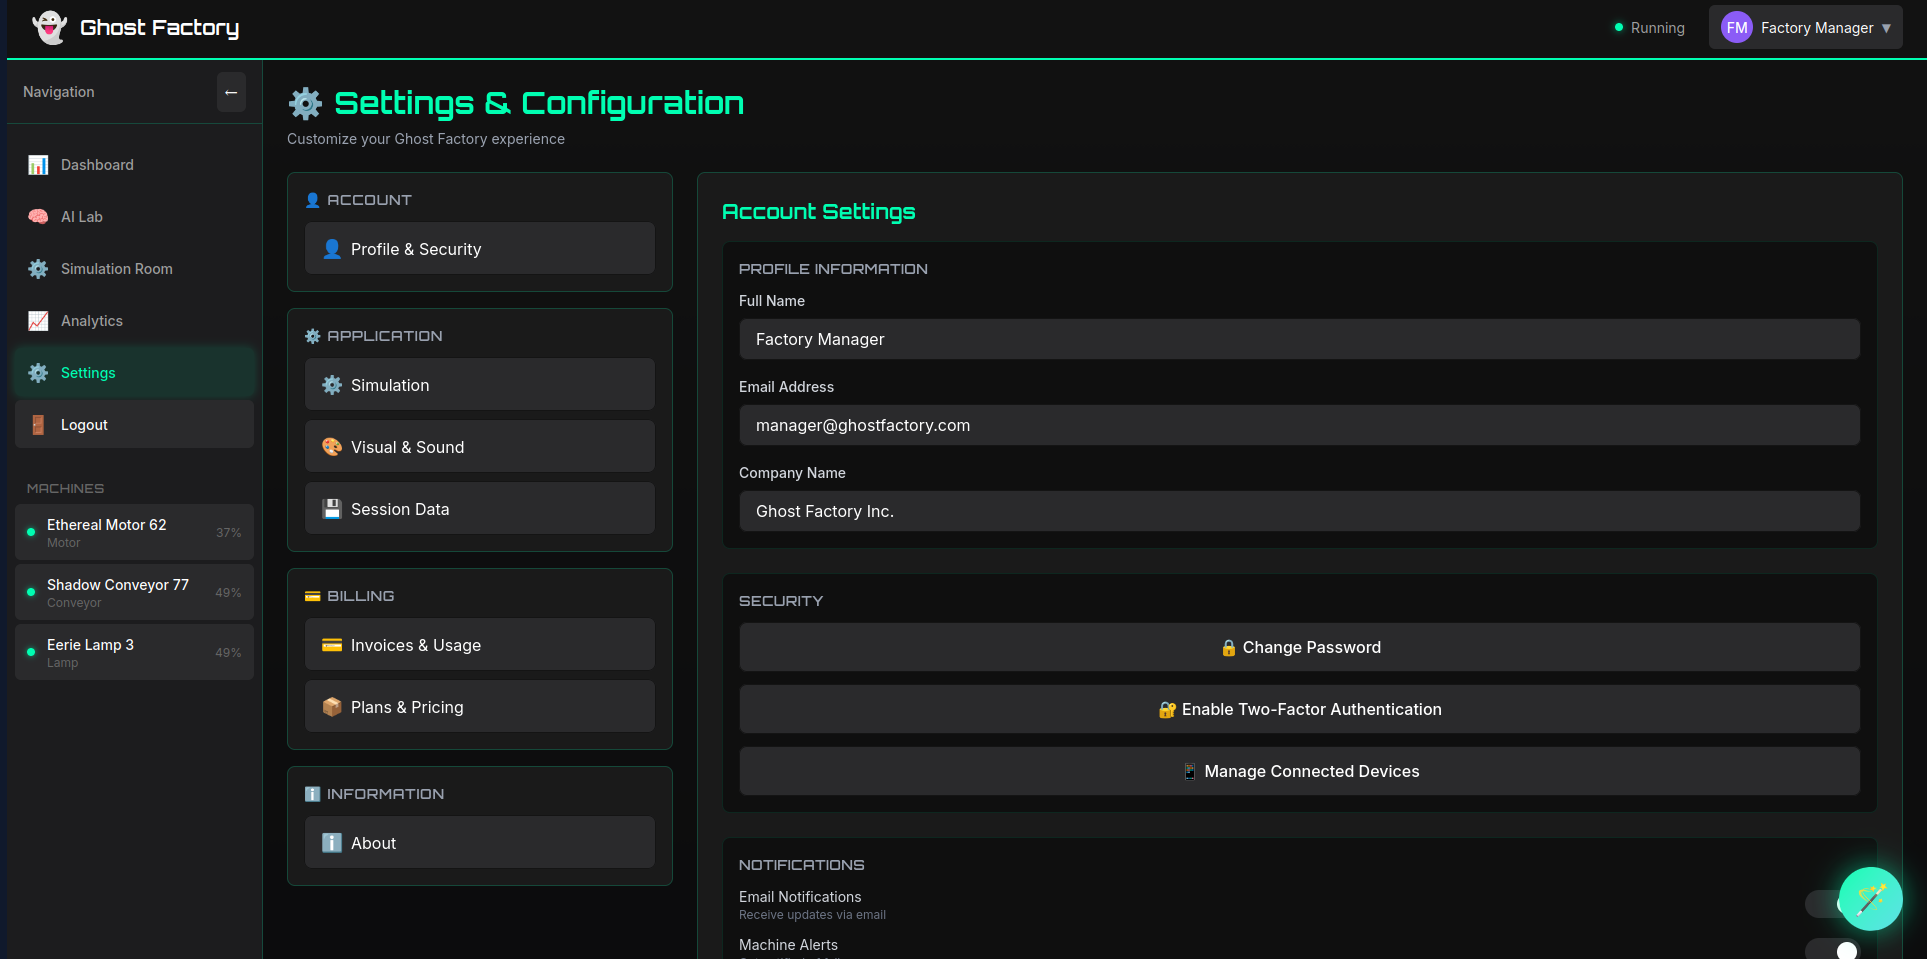Click the Dashboard bar chart icon

(38, 165)
